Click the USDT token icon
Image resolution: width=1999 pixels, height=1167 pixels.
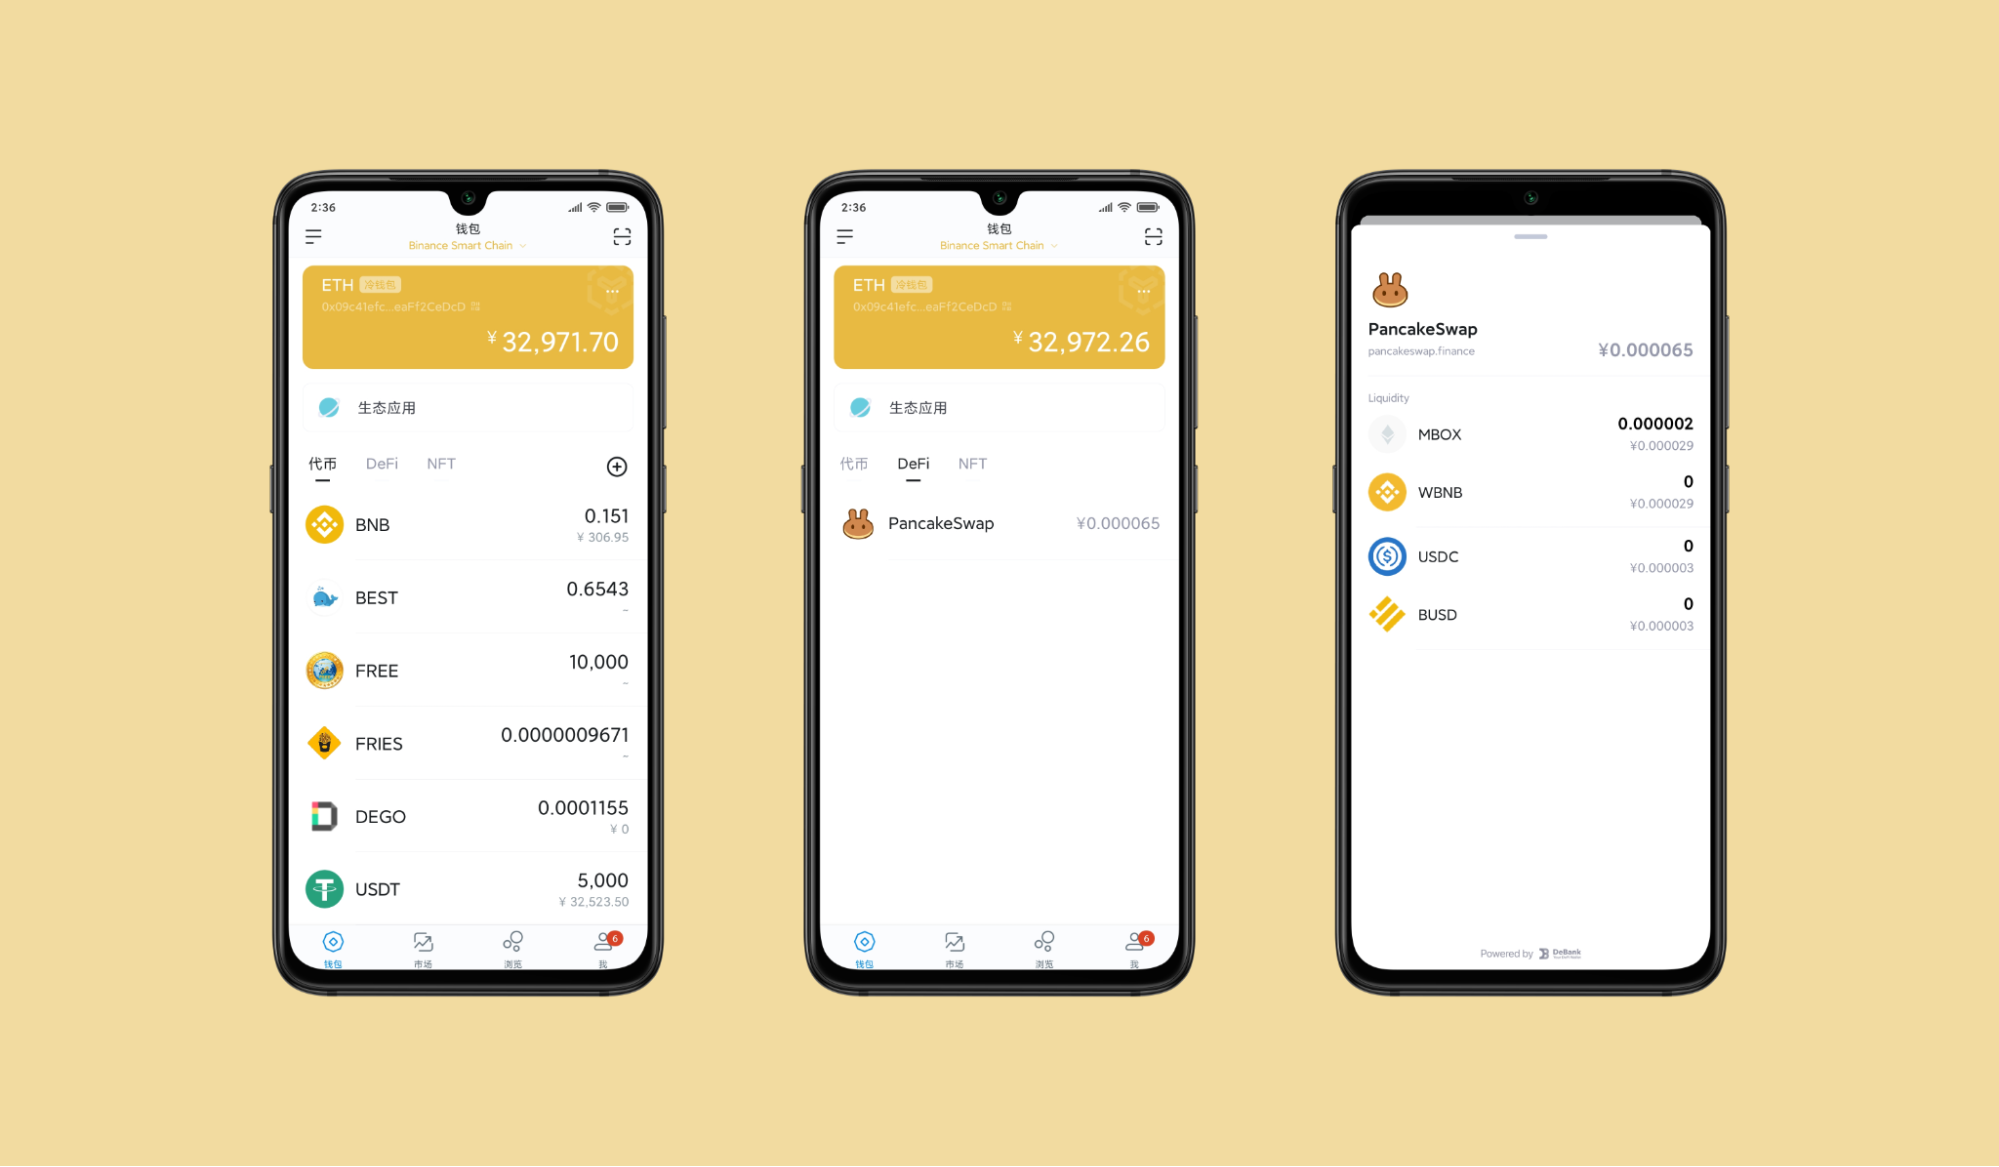(324, 885)
